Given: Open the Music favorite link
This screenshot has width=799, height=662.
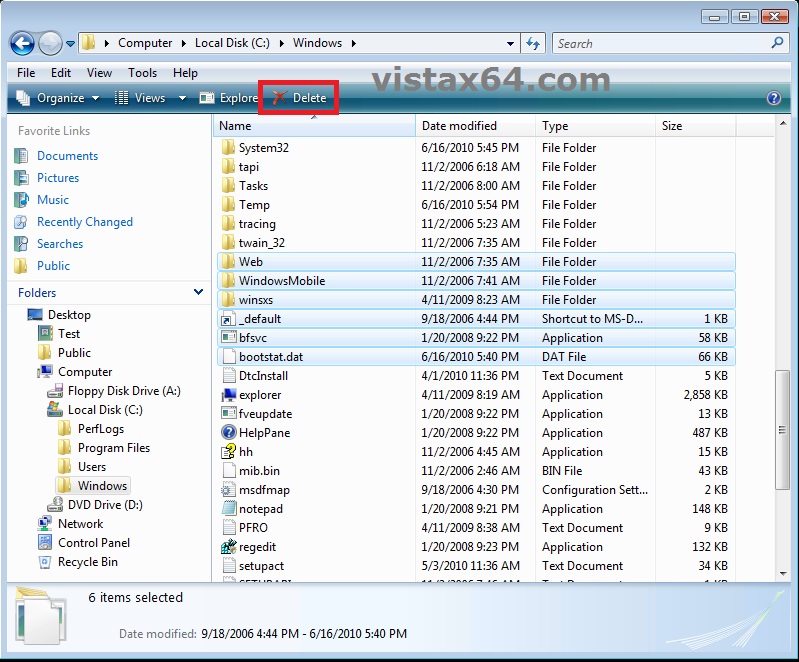Looking at the screenshot, I should 53,200.
